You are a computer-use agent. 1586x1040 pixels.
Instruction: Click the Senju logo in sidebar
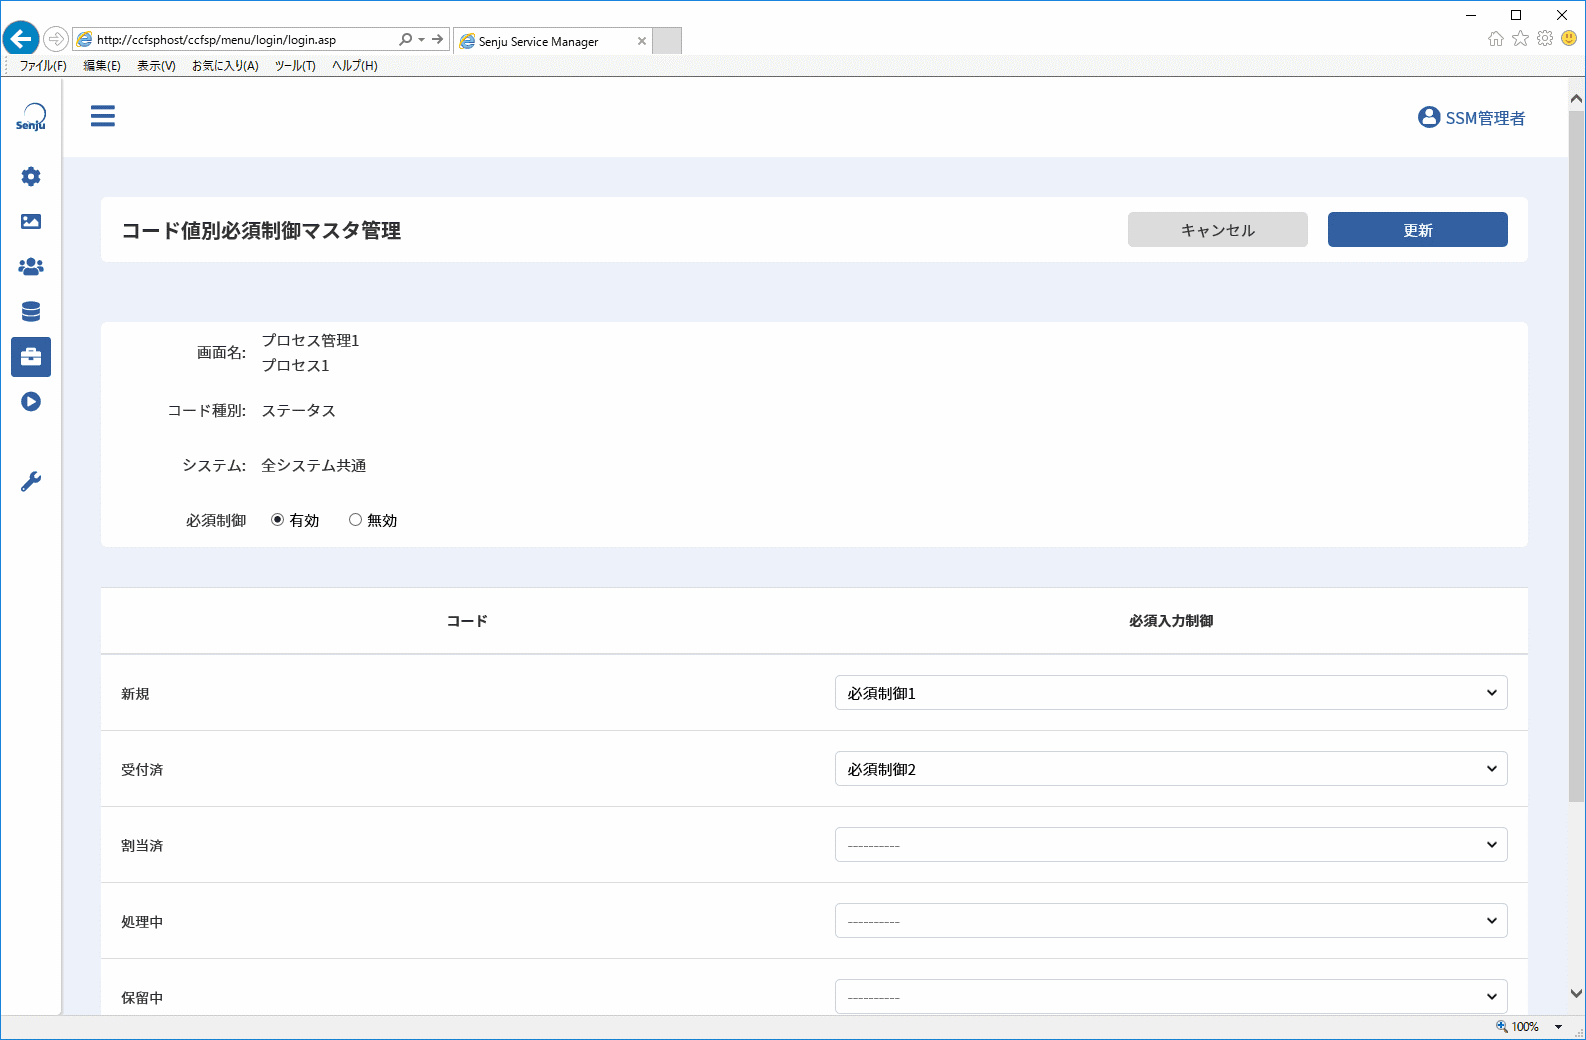click(31, 118)
